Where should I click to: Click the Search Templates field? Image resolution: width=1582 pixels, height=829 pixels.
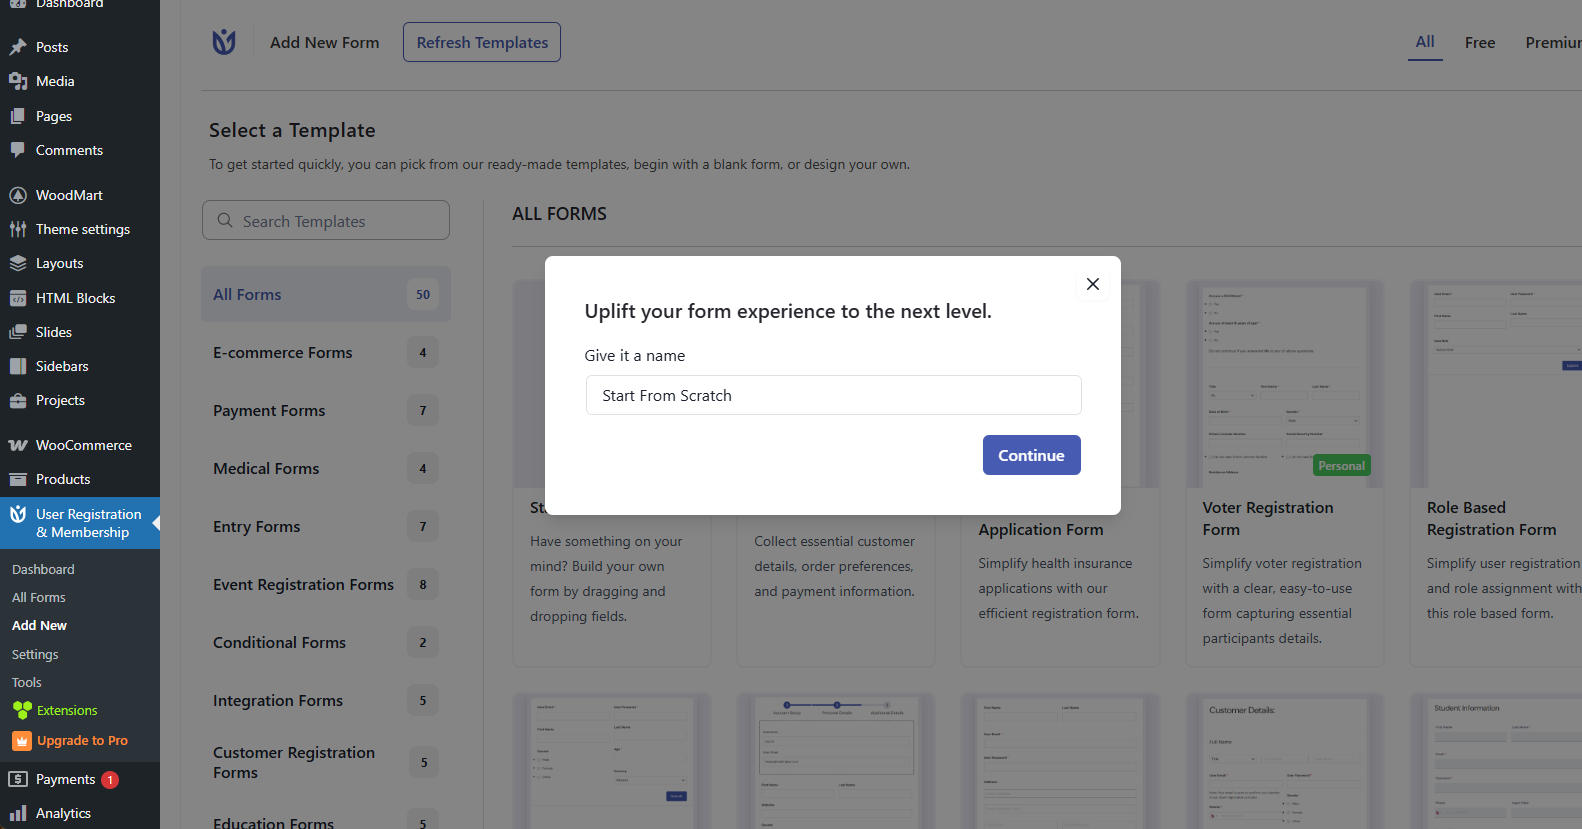(x=326, y=221)
